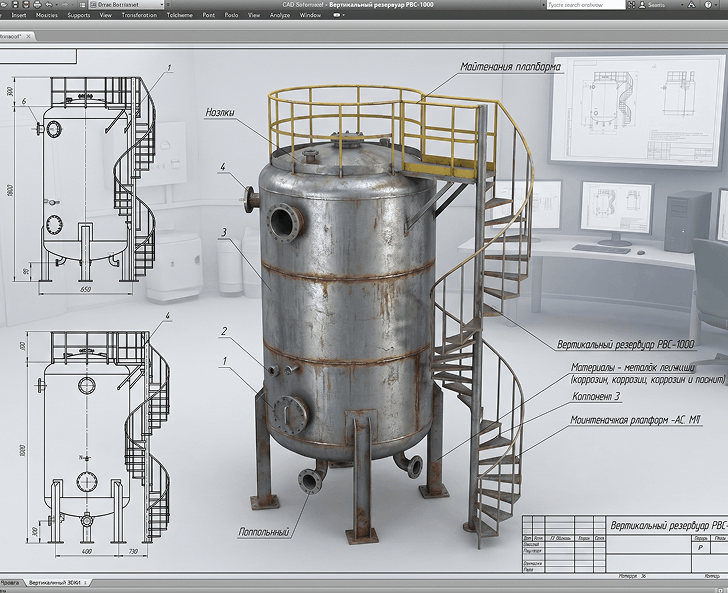Open the workspace combo box in title bar
This screenshot has height=593, width=728.
point(126,5)
